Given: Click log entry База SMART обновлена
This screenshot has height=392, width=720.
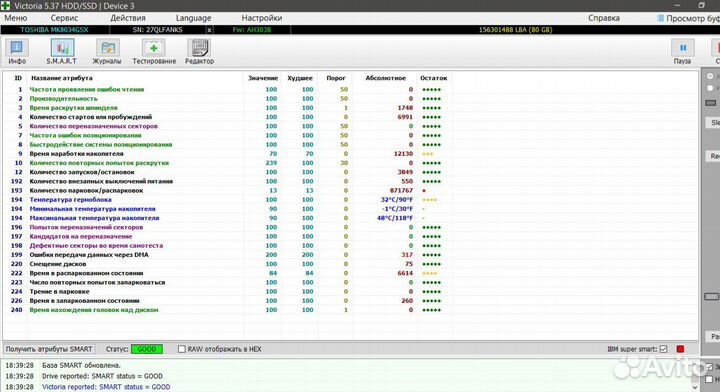Looking at the screenshot, I should click(x=81, y=365).
